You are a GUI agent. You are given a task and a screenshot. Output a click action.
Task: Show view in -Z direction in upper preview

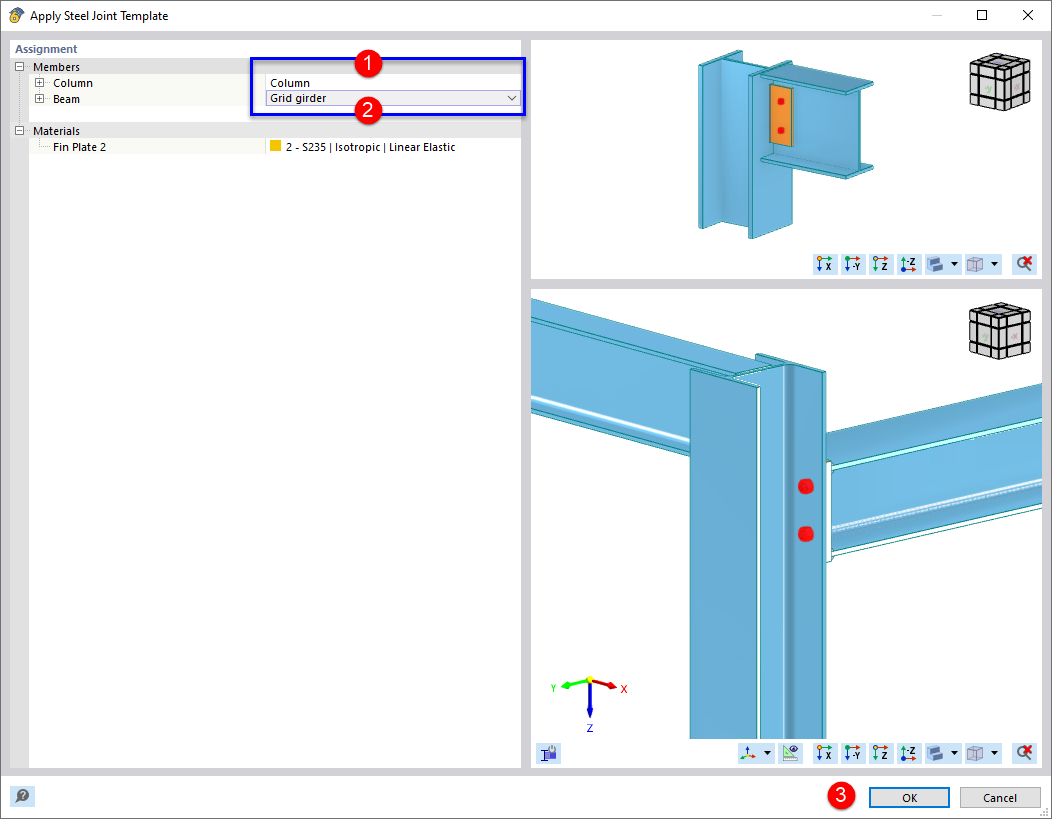tap(908, 264)
